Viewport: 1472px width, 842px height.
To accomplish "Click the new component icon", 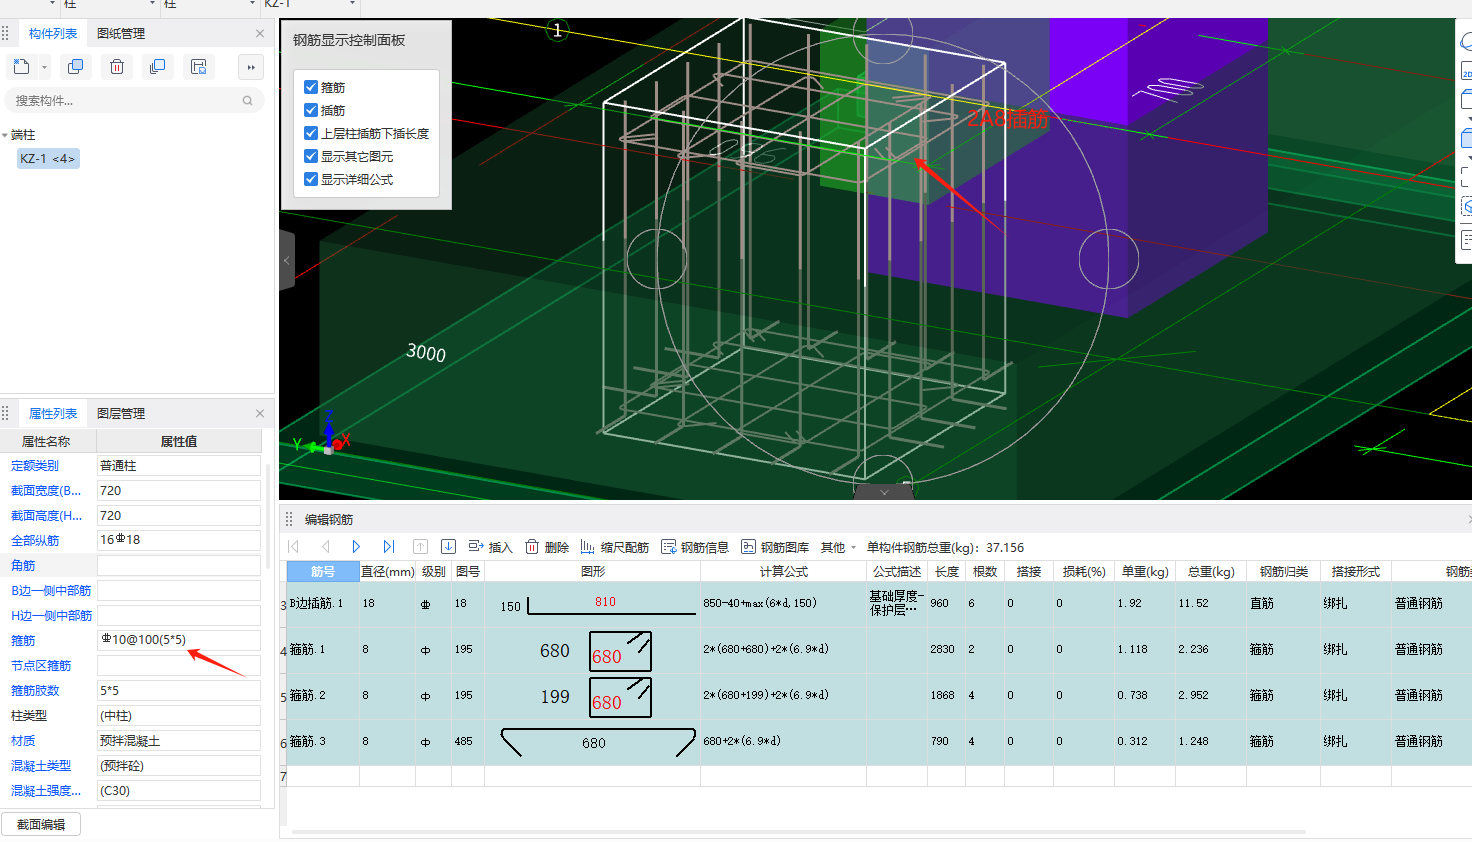I will coord(21,67).
